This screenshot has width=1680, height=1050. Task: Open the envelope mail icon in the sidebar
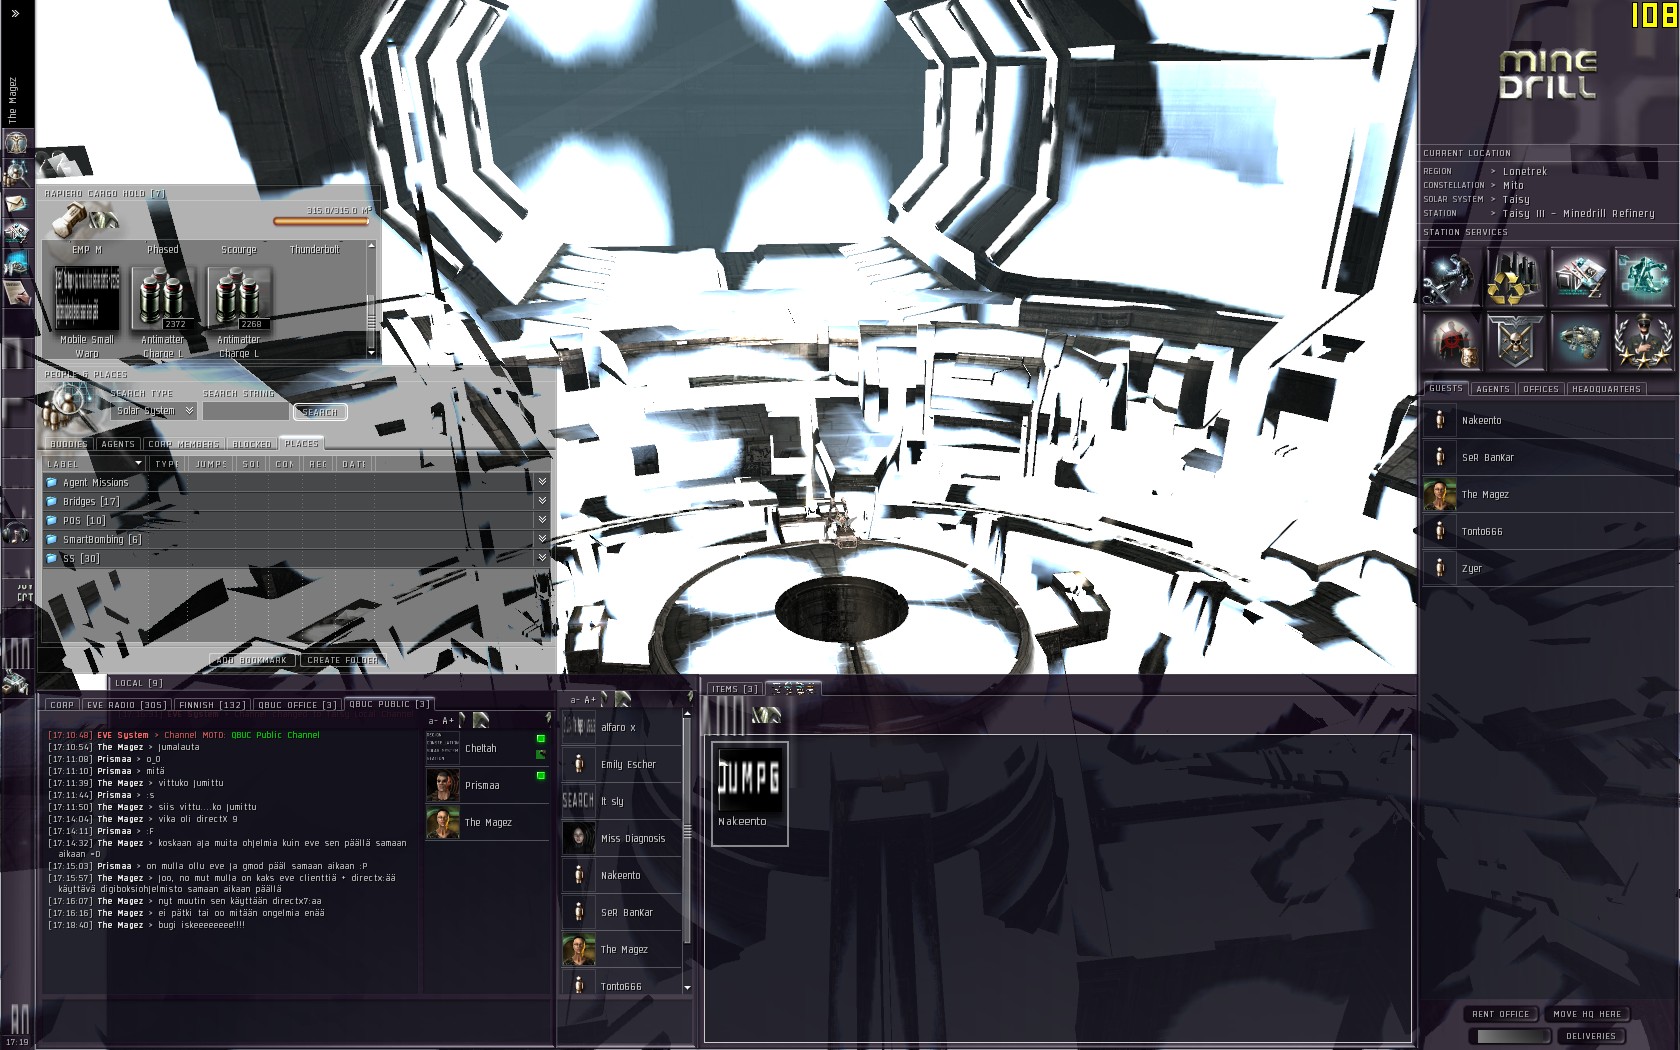pyautogui.click(x=16, y=203)
